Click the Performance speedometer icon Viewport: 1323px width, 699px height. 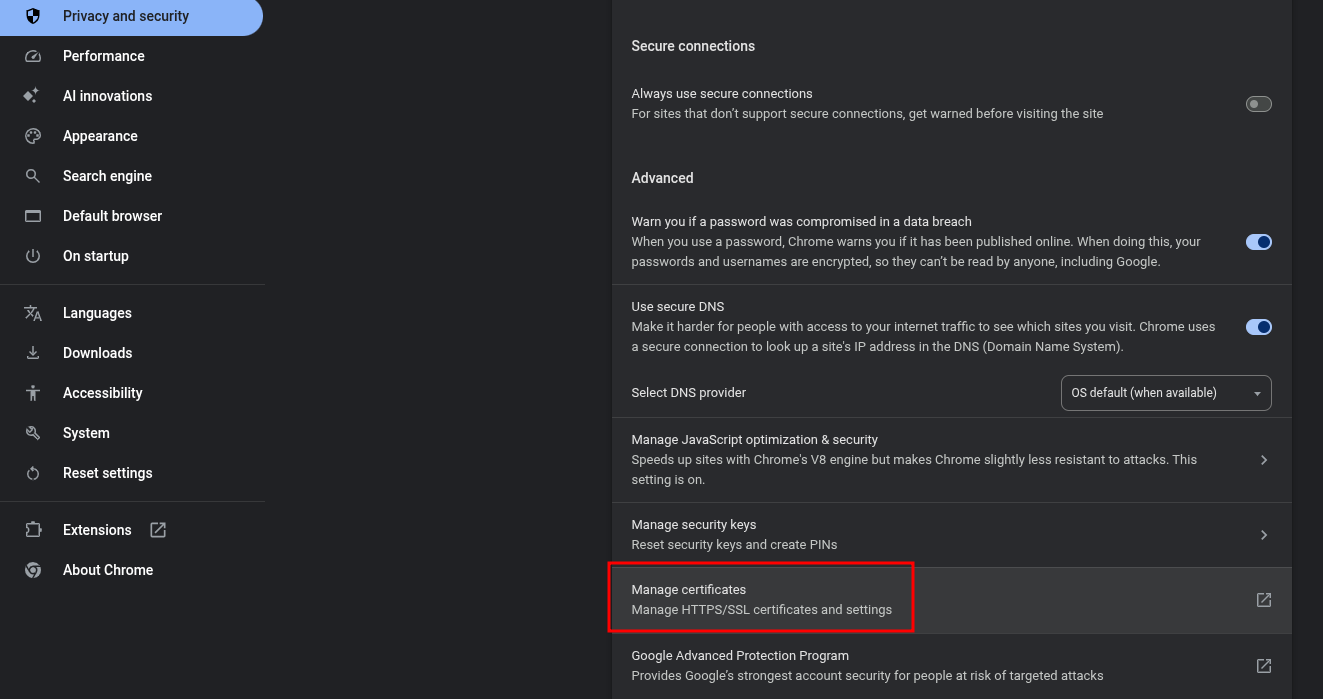click(33, 56)
